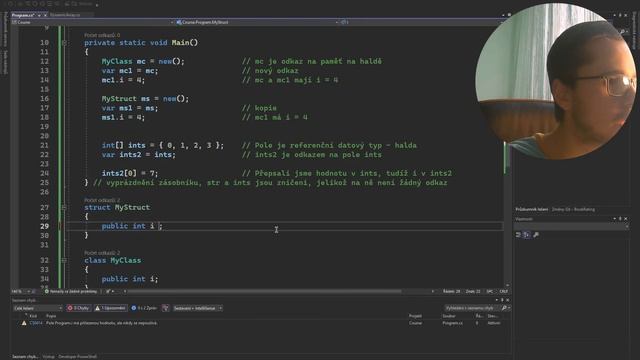Image resolution: width=640 pixels, height=360 pixels.
Task: Close the Program.cs tab
Action: point(45,15)
